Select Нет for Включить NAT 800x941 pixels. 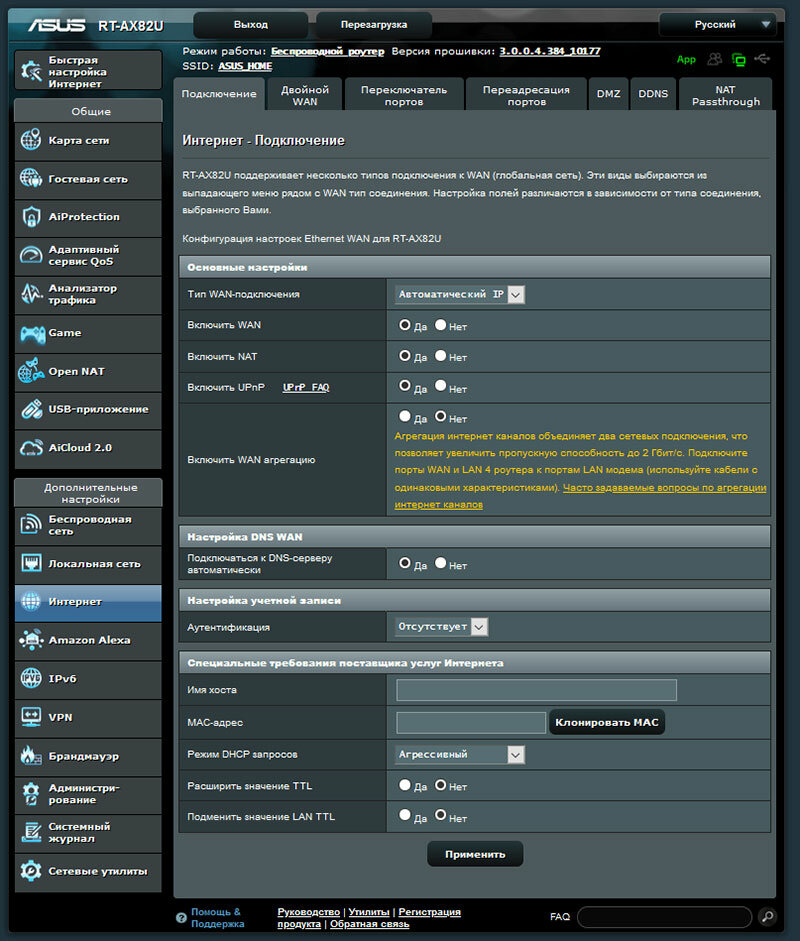pyautogui.click(x=441, y=356)
